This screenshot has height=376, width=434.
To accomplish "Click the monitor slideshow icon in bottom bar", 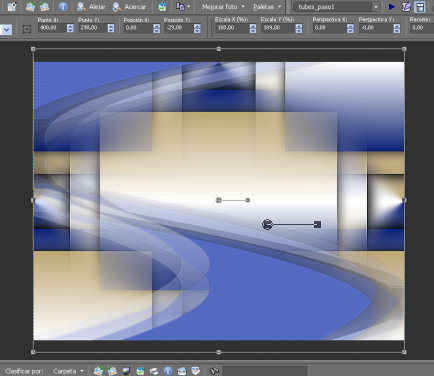I will pos(126,371).
